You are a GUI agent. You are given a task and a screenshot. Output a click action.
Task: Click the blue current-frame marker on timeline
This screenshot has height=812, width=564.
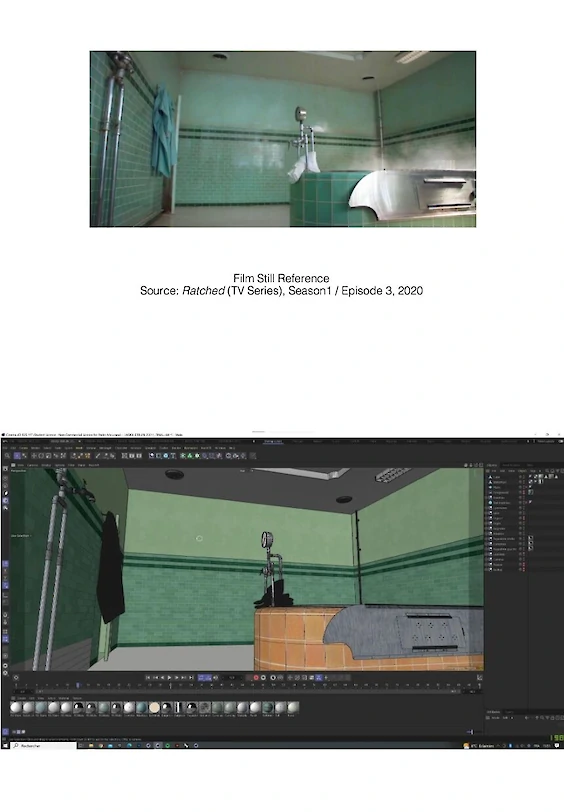[x=78, y=685]
